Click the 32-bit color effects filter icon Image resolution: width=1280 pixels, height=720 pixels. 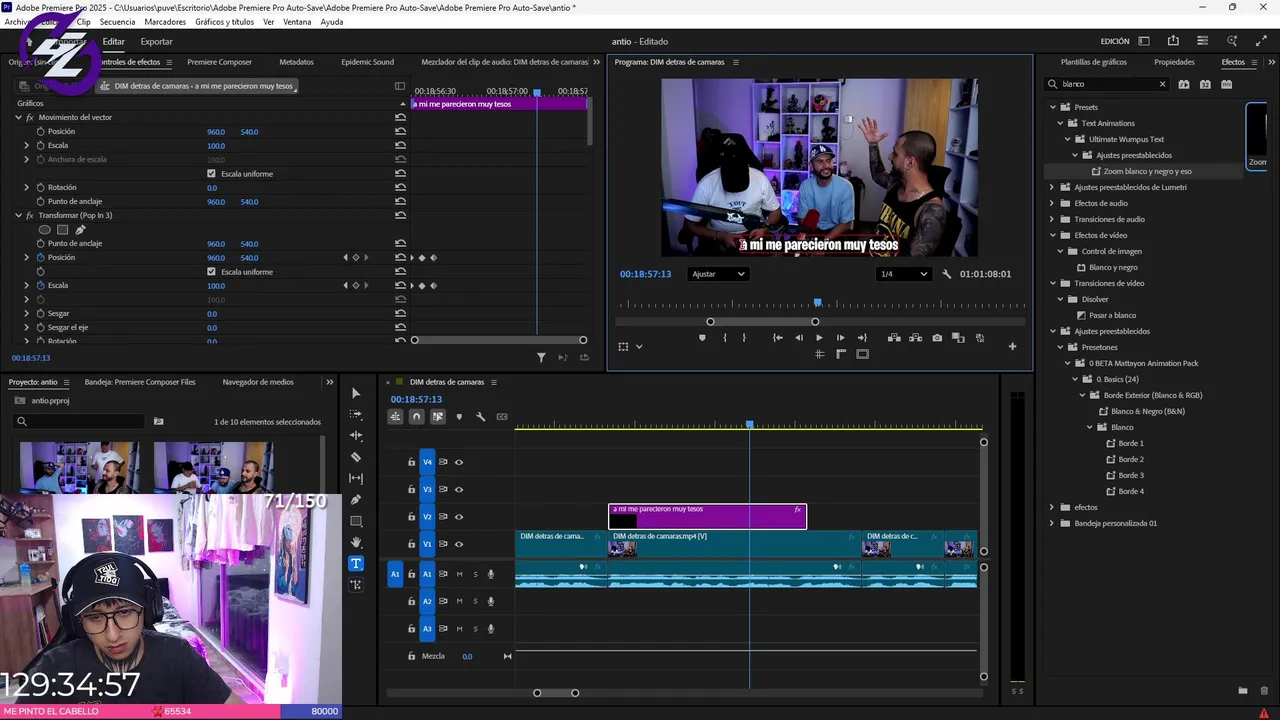[x=1205, y=84]
